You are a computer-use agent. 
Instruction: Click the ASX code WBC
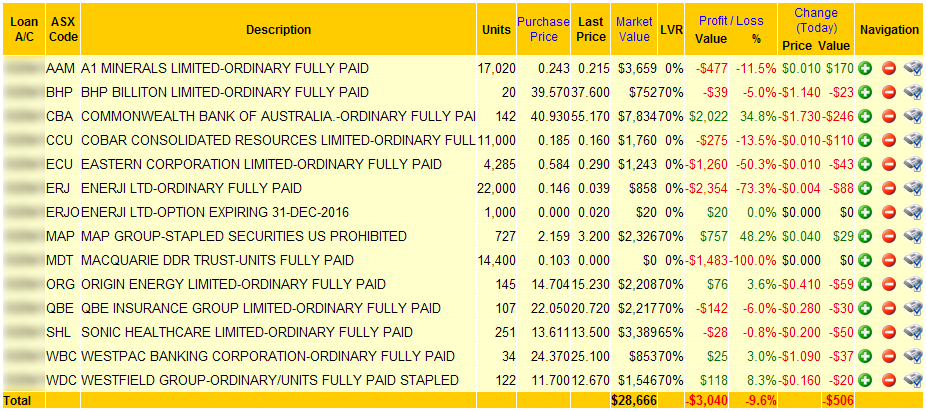click(60, 356)
